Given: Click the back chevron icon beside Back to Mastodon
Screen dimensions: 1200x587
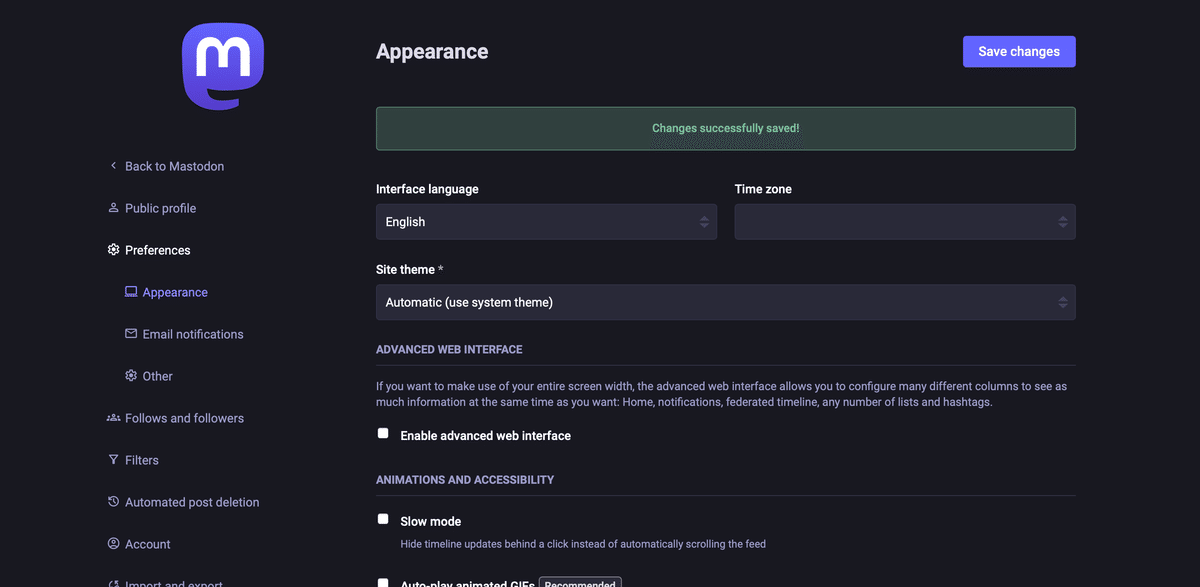Looking at the screenshot, I should click(x=113, y=166).
